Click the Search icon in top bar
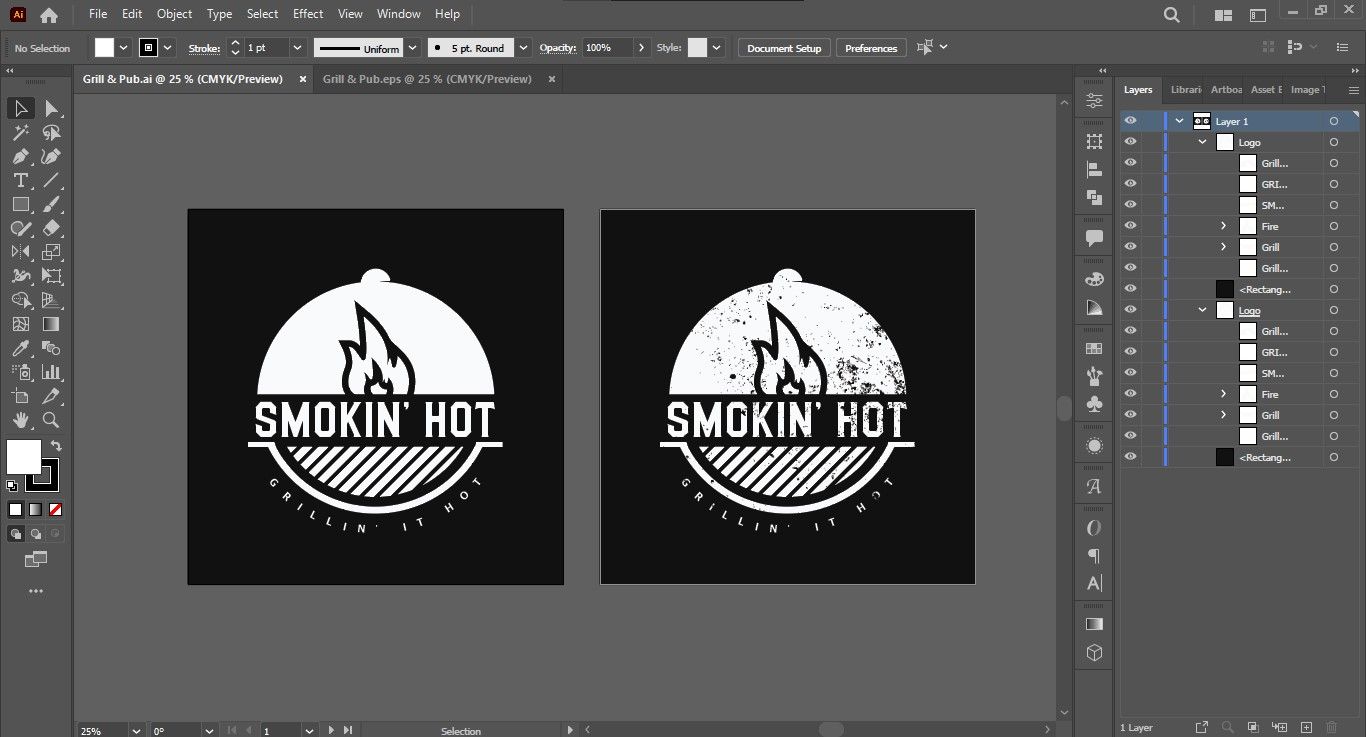1366x737 pixels. point(1172,15)
